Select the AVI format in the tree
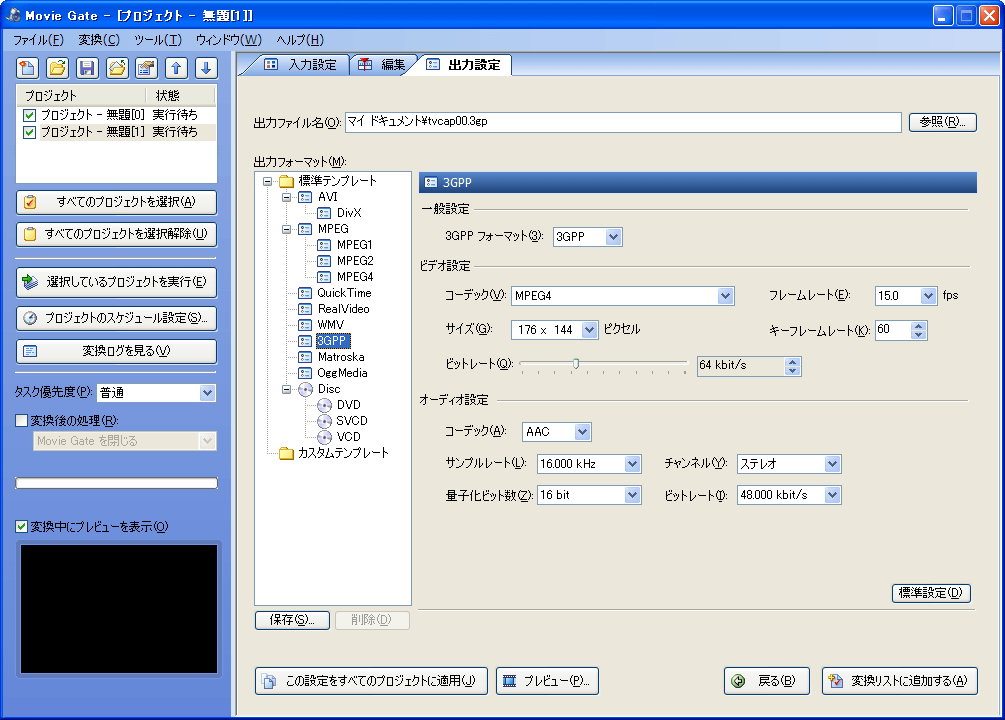 coord(328,197)
